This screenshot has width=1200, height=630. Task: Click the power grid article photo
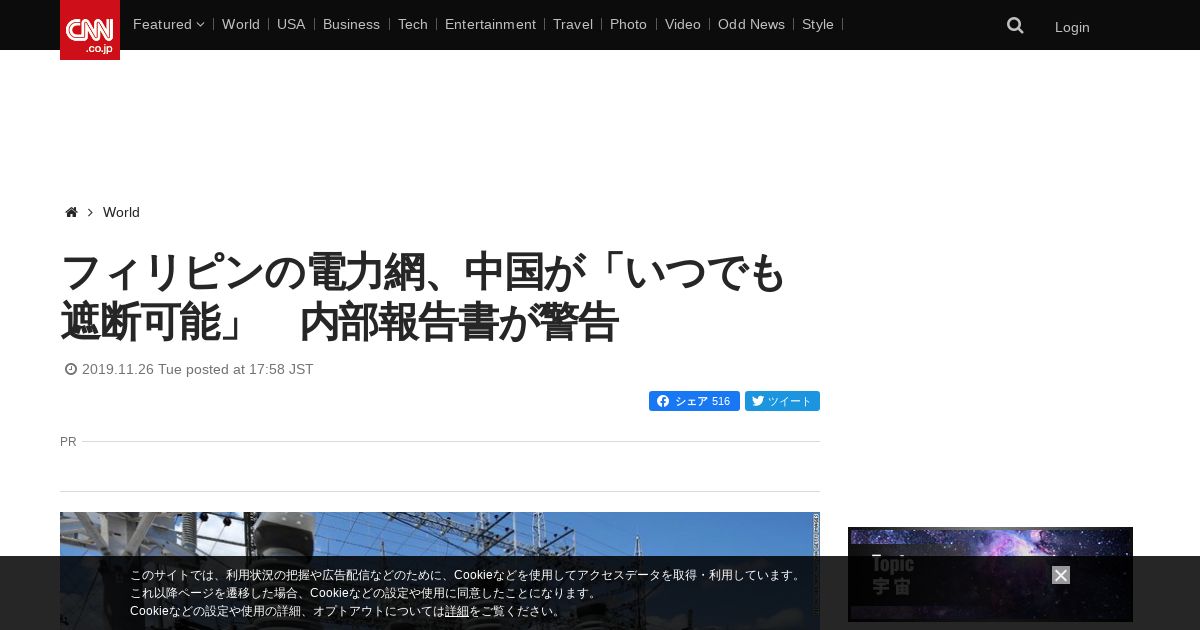(x=440, y=571)
